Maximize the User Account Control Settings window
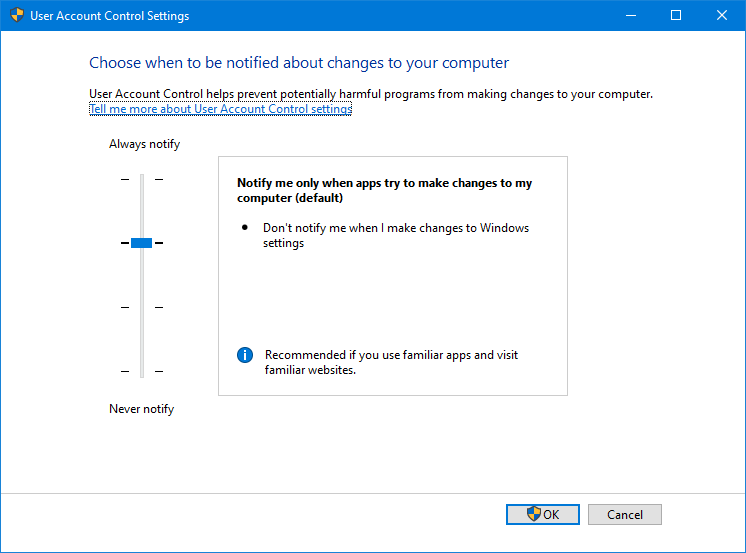The height and width of the screenshot is (553, 746). coord(675,16)
